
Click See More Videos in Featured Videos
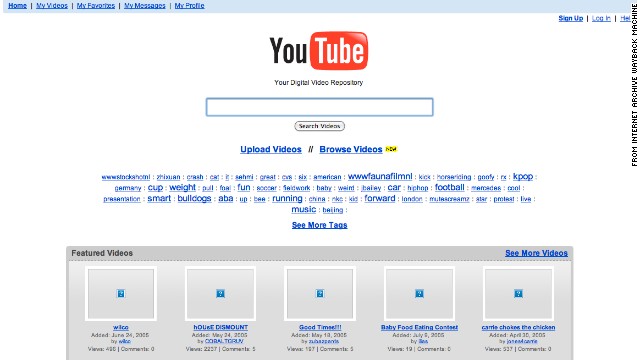coord(536,253)
